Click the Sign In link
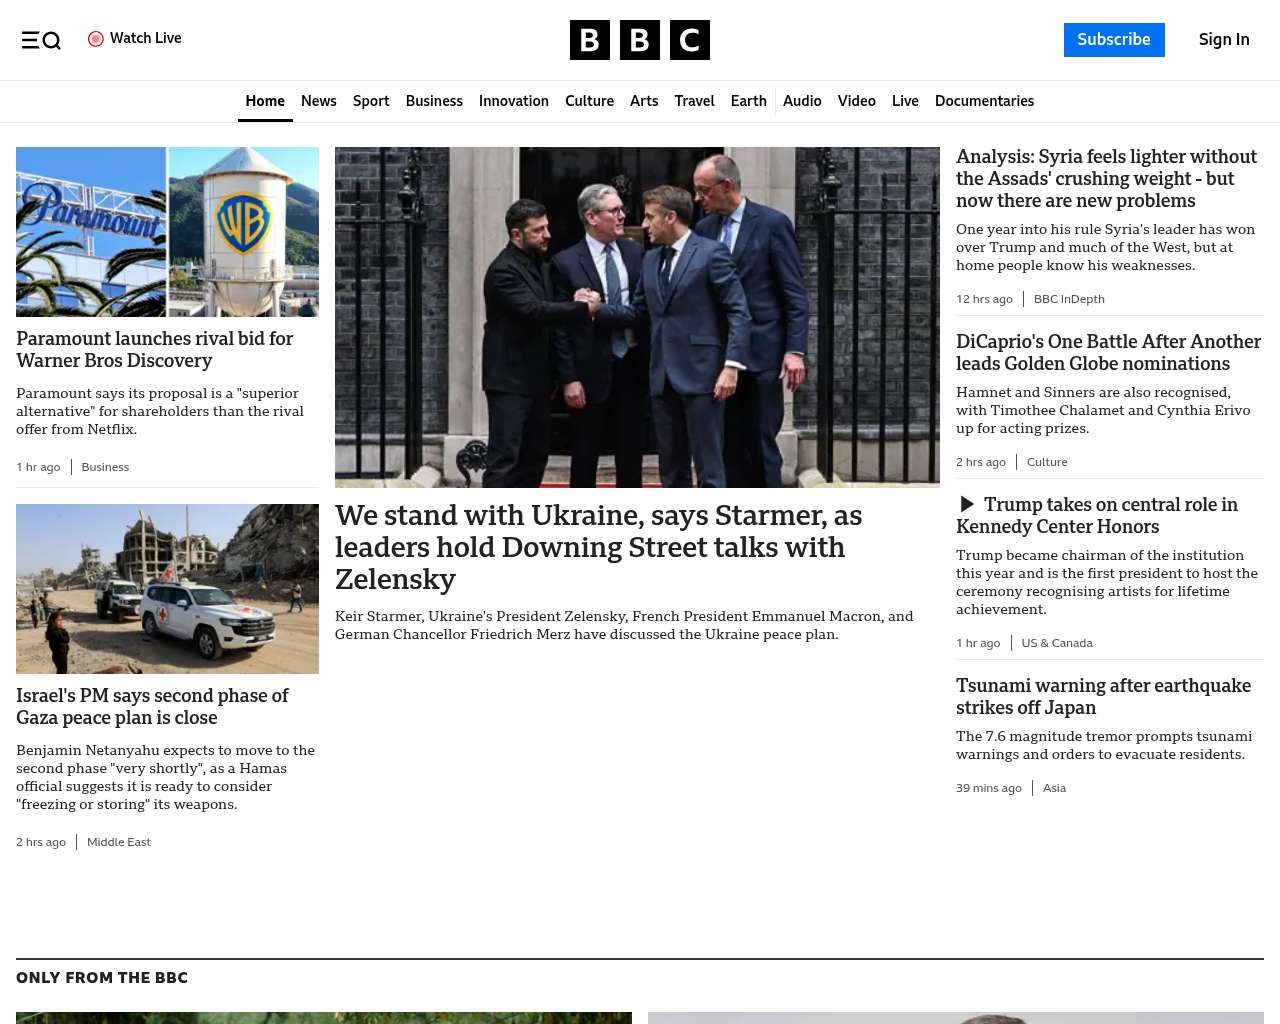The height and width of the screenshot is (1024, 1280). pos(1223,40)
